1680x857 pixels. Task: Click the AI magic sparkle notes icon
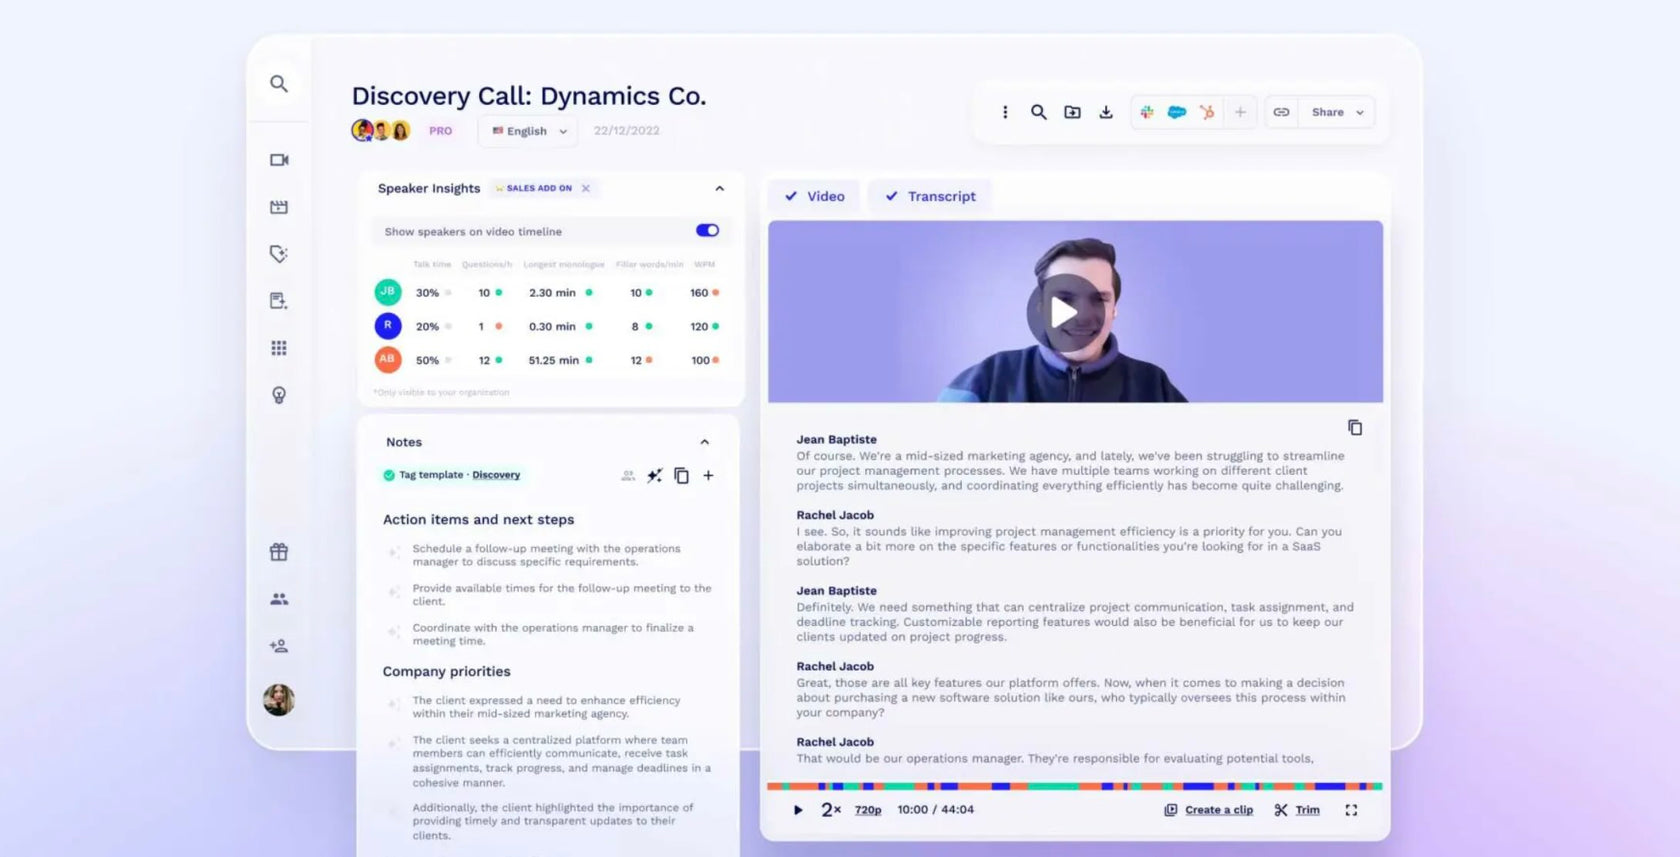click(654, 476)
